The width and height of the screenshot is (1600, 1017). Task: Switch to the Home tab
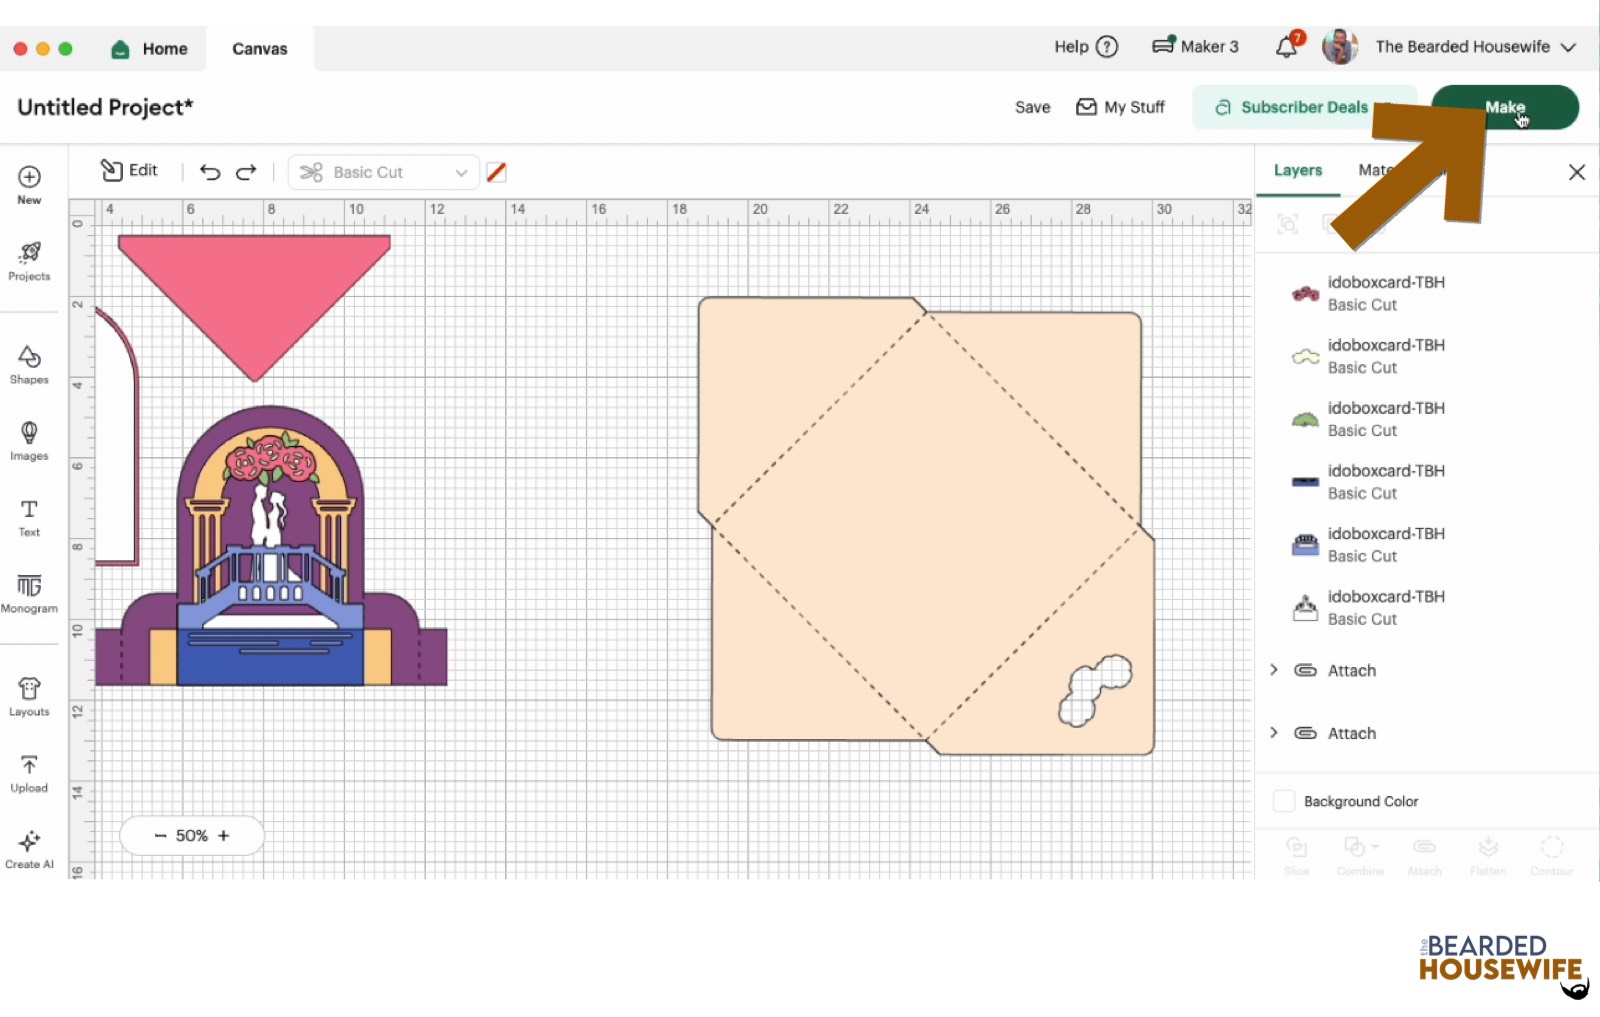(150, 49)
